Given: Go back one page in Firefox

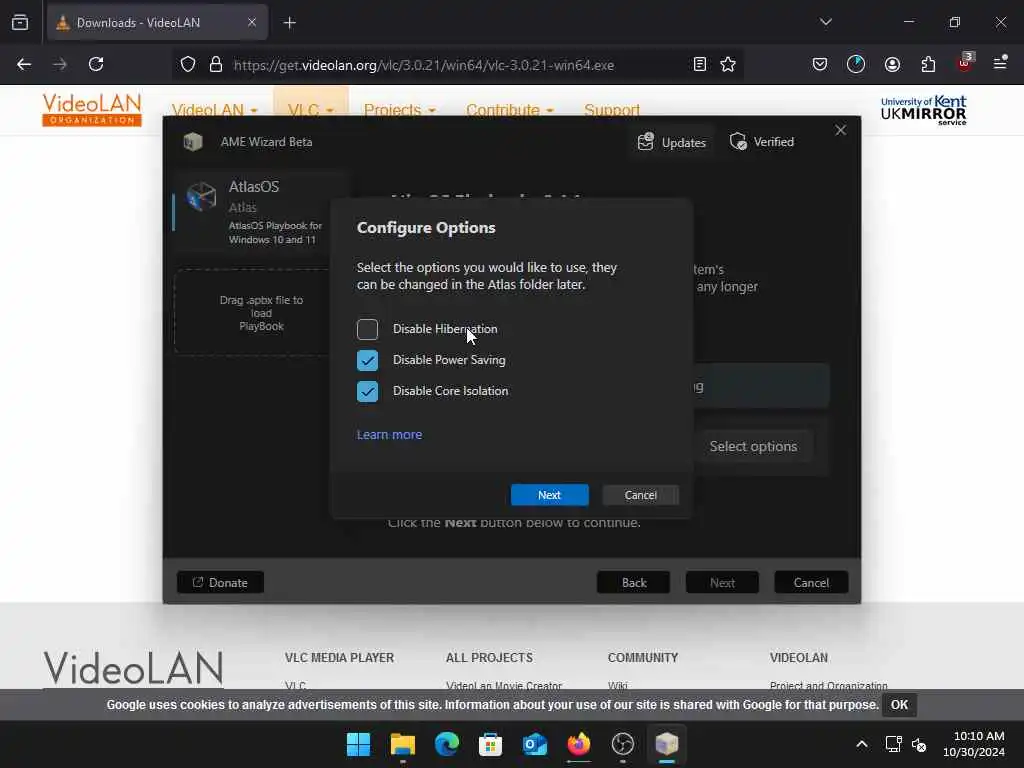Looking at the screenshot, I should [24, 65].
